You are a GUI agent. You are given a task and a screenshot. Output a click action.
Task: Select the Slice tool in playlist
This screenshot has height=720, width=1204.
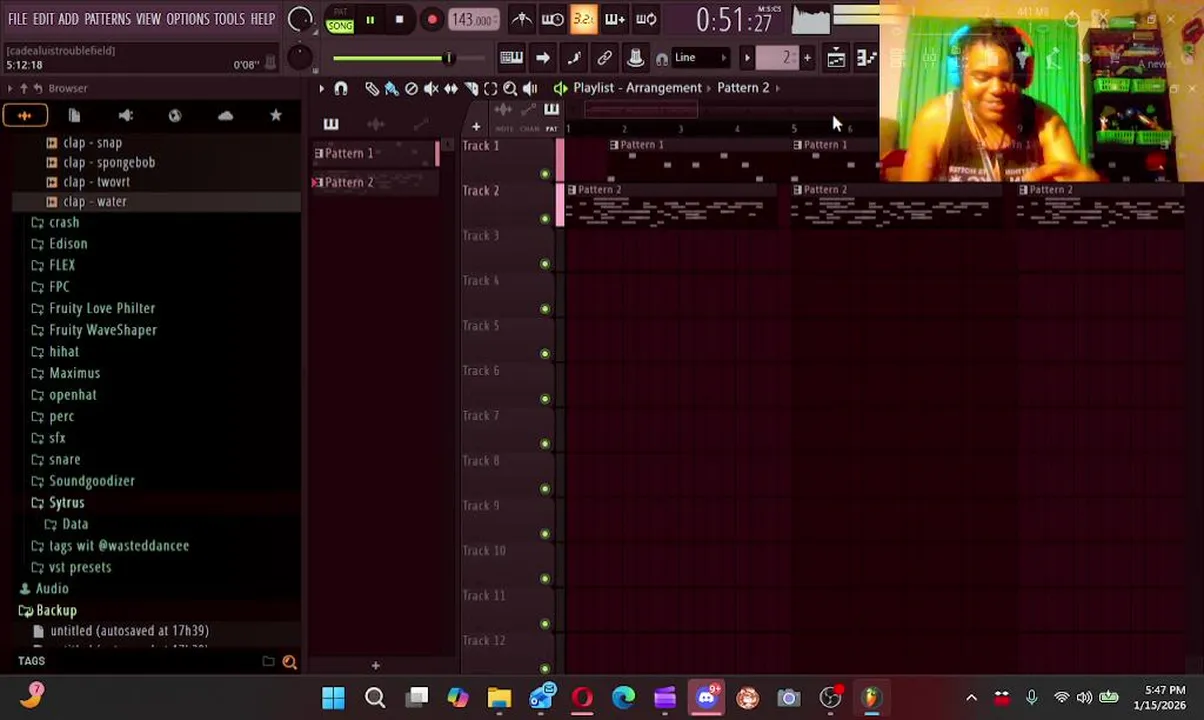(x=471, y=88)
